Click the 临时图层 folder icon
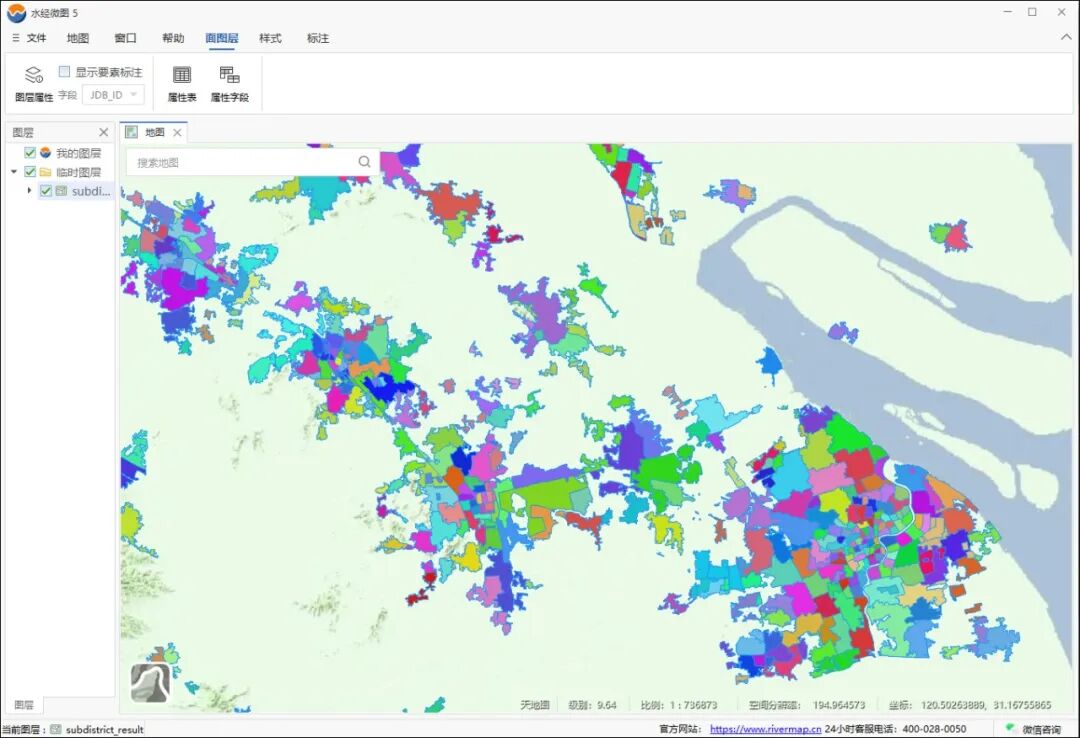Screen dimensions: 1080x738 point(45,172)
